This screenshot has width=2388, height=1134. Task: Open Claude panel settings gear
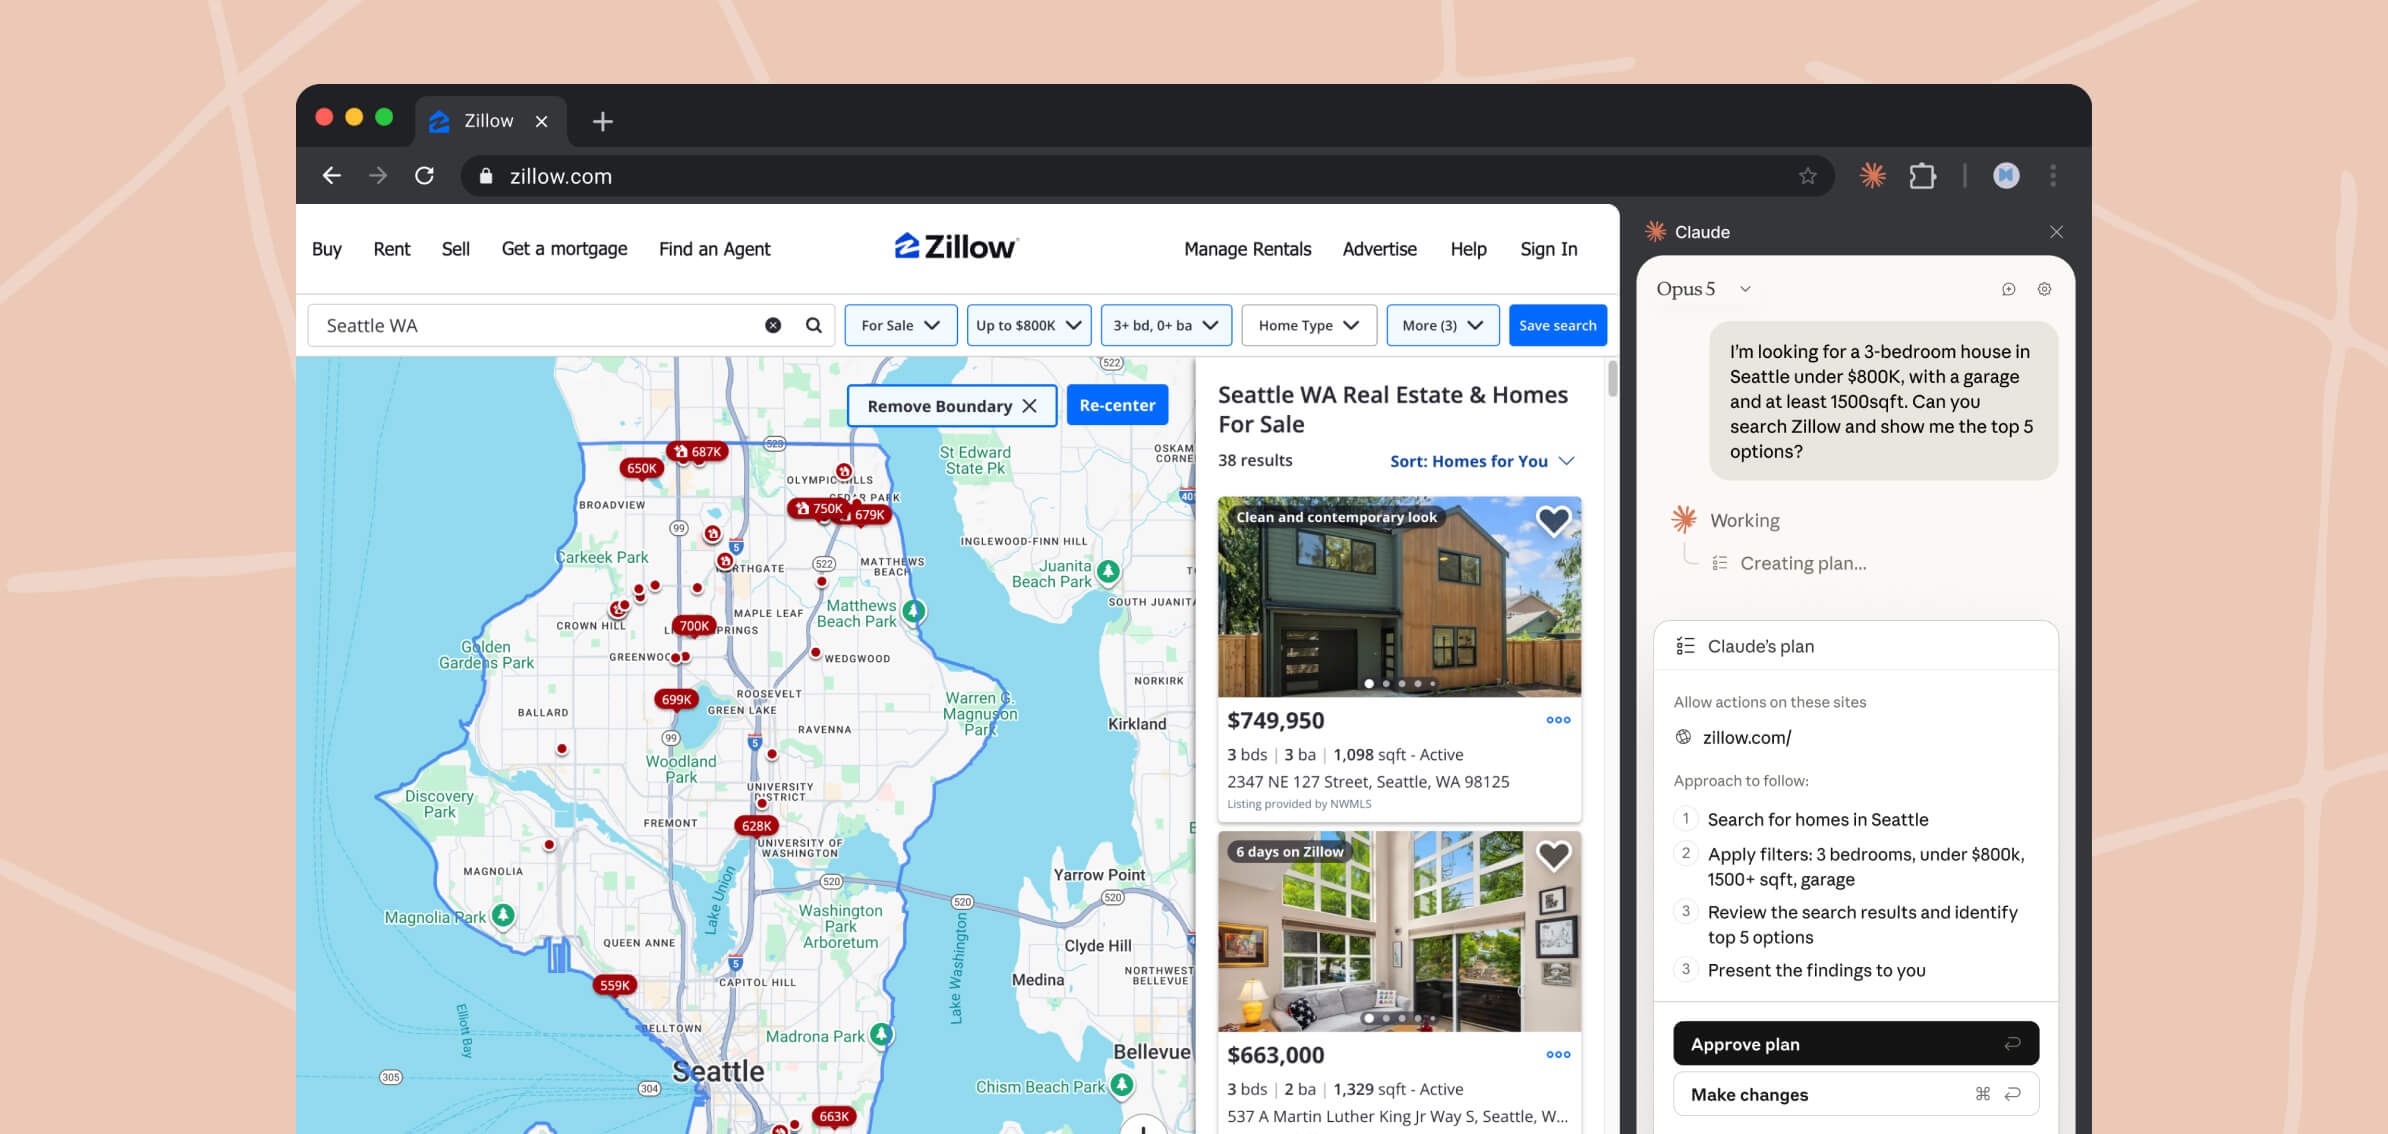(x=2044, y=289)
